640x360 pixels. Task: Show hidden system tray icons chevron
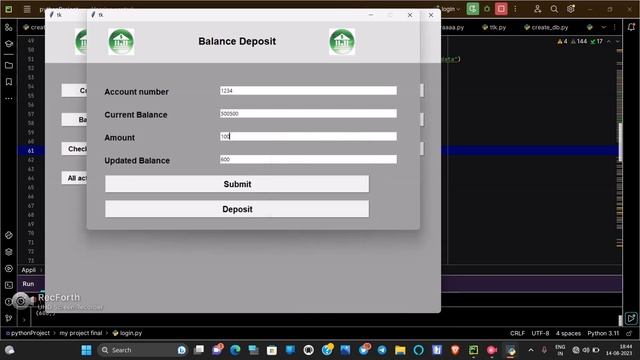point(531,350)
